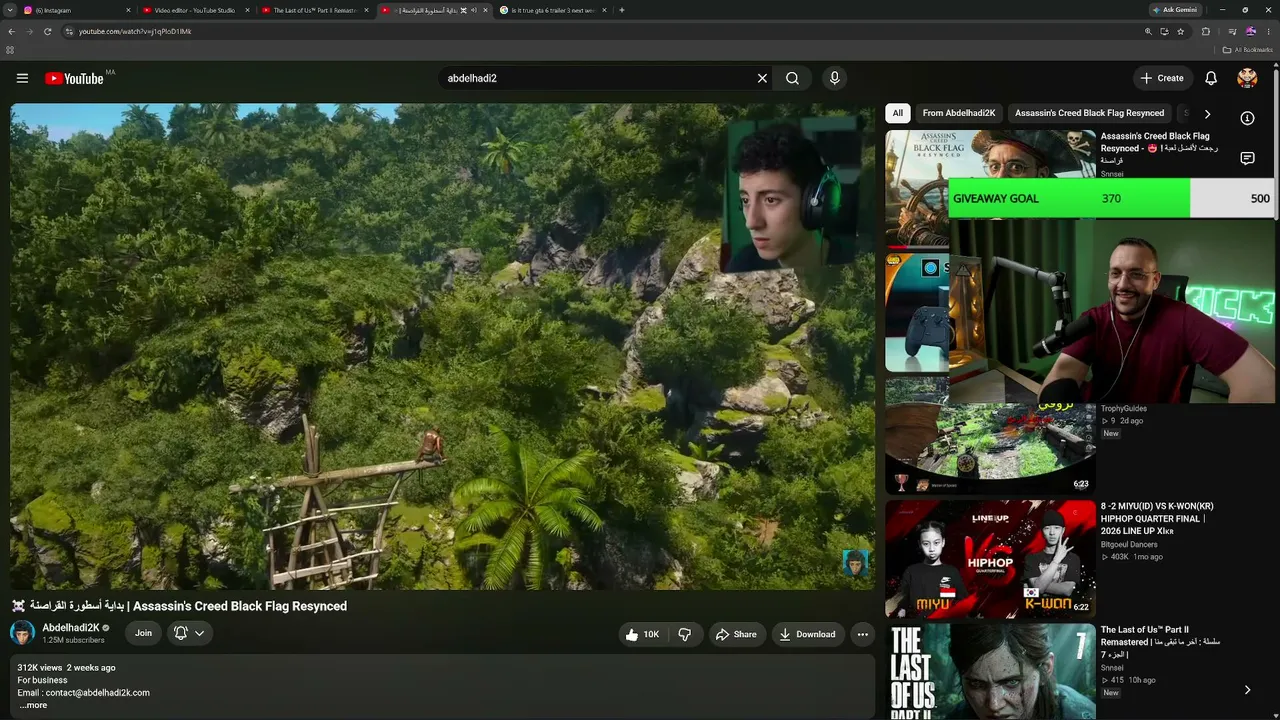Click the magnifier search button

pyautogui.click(x=792, y=78)
